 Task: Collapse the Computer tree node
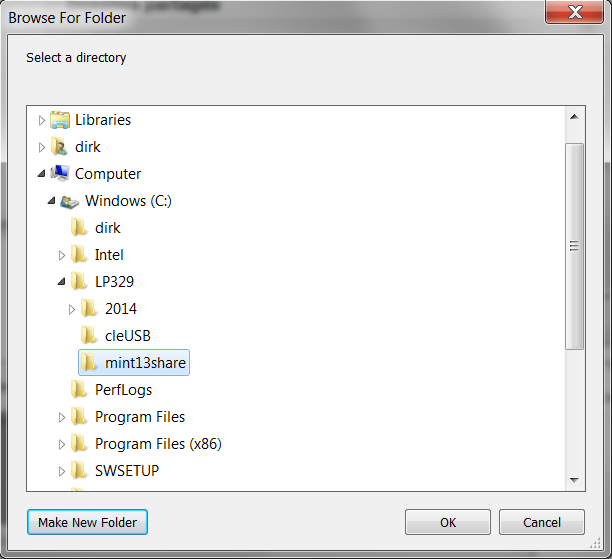click(41, 173)
